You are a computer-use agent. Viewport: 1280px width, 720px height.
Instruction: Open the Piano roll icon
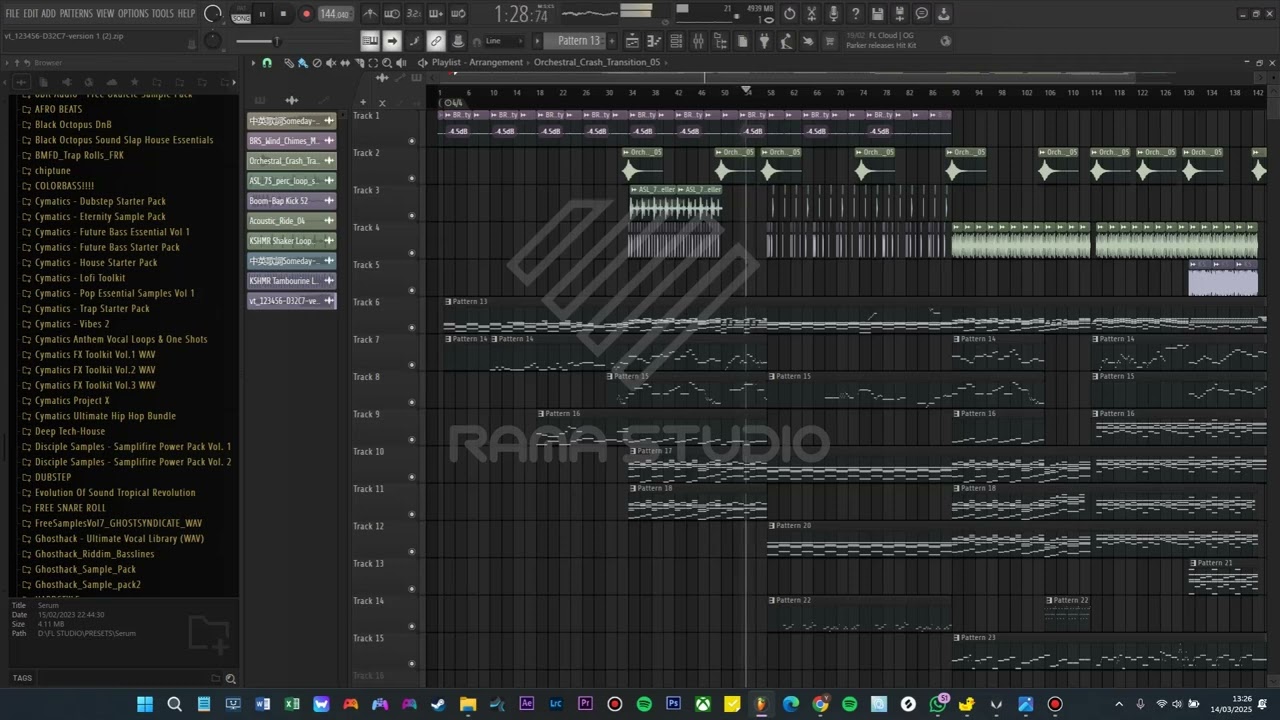(x=654, y=41)
